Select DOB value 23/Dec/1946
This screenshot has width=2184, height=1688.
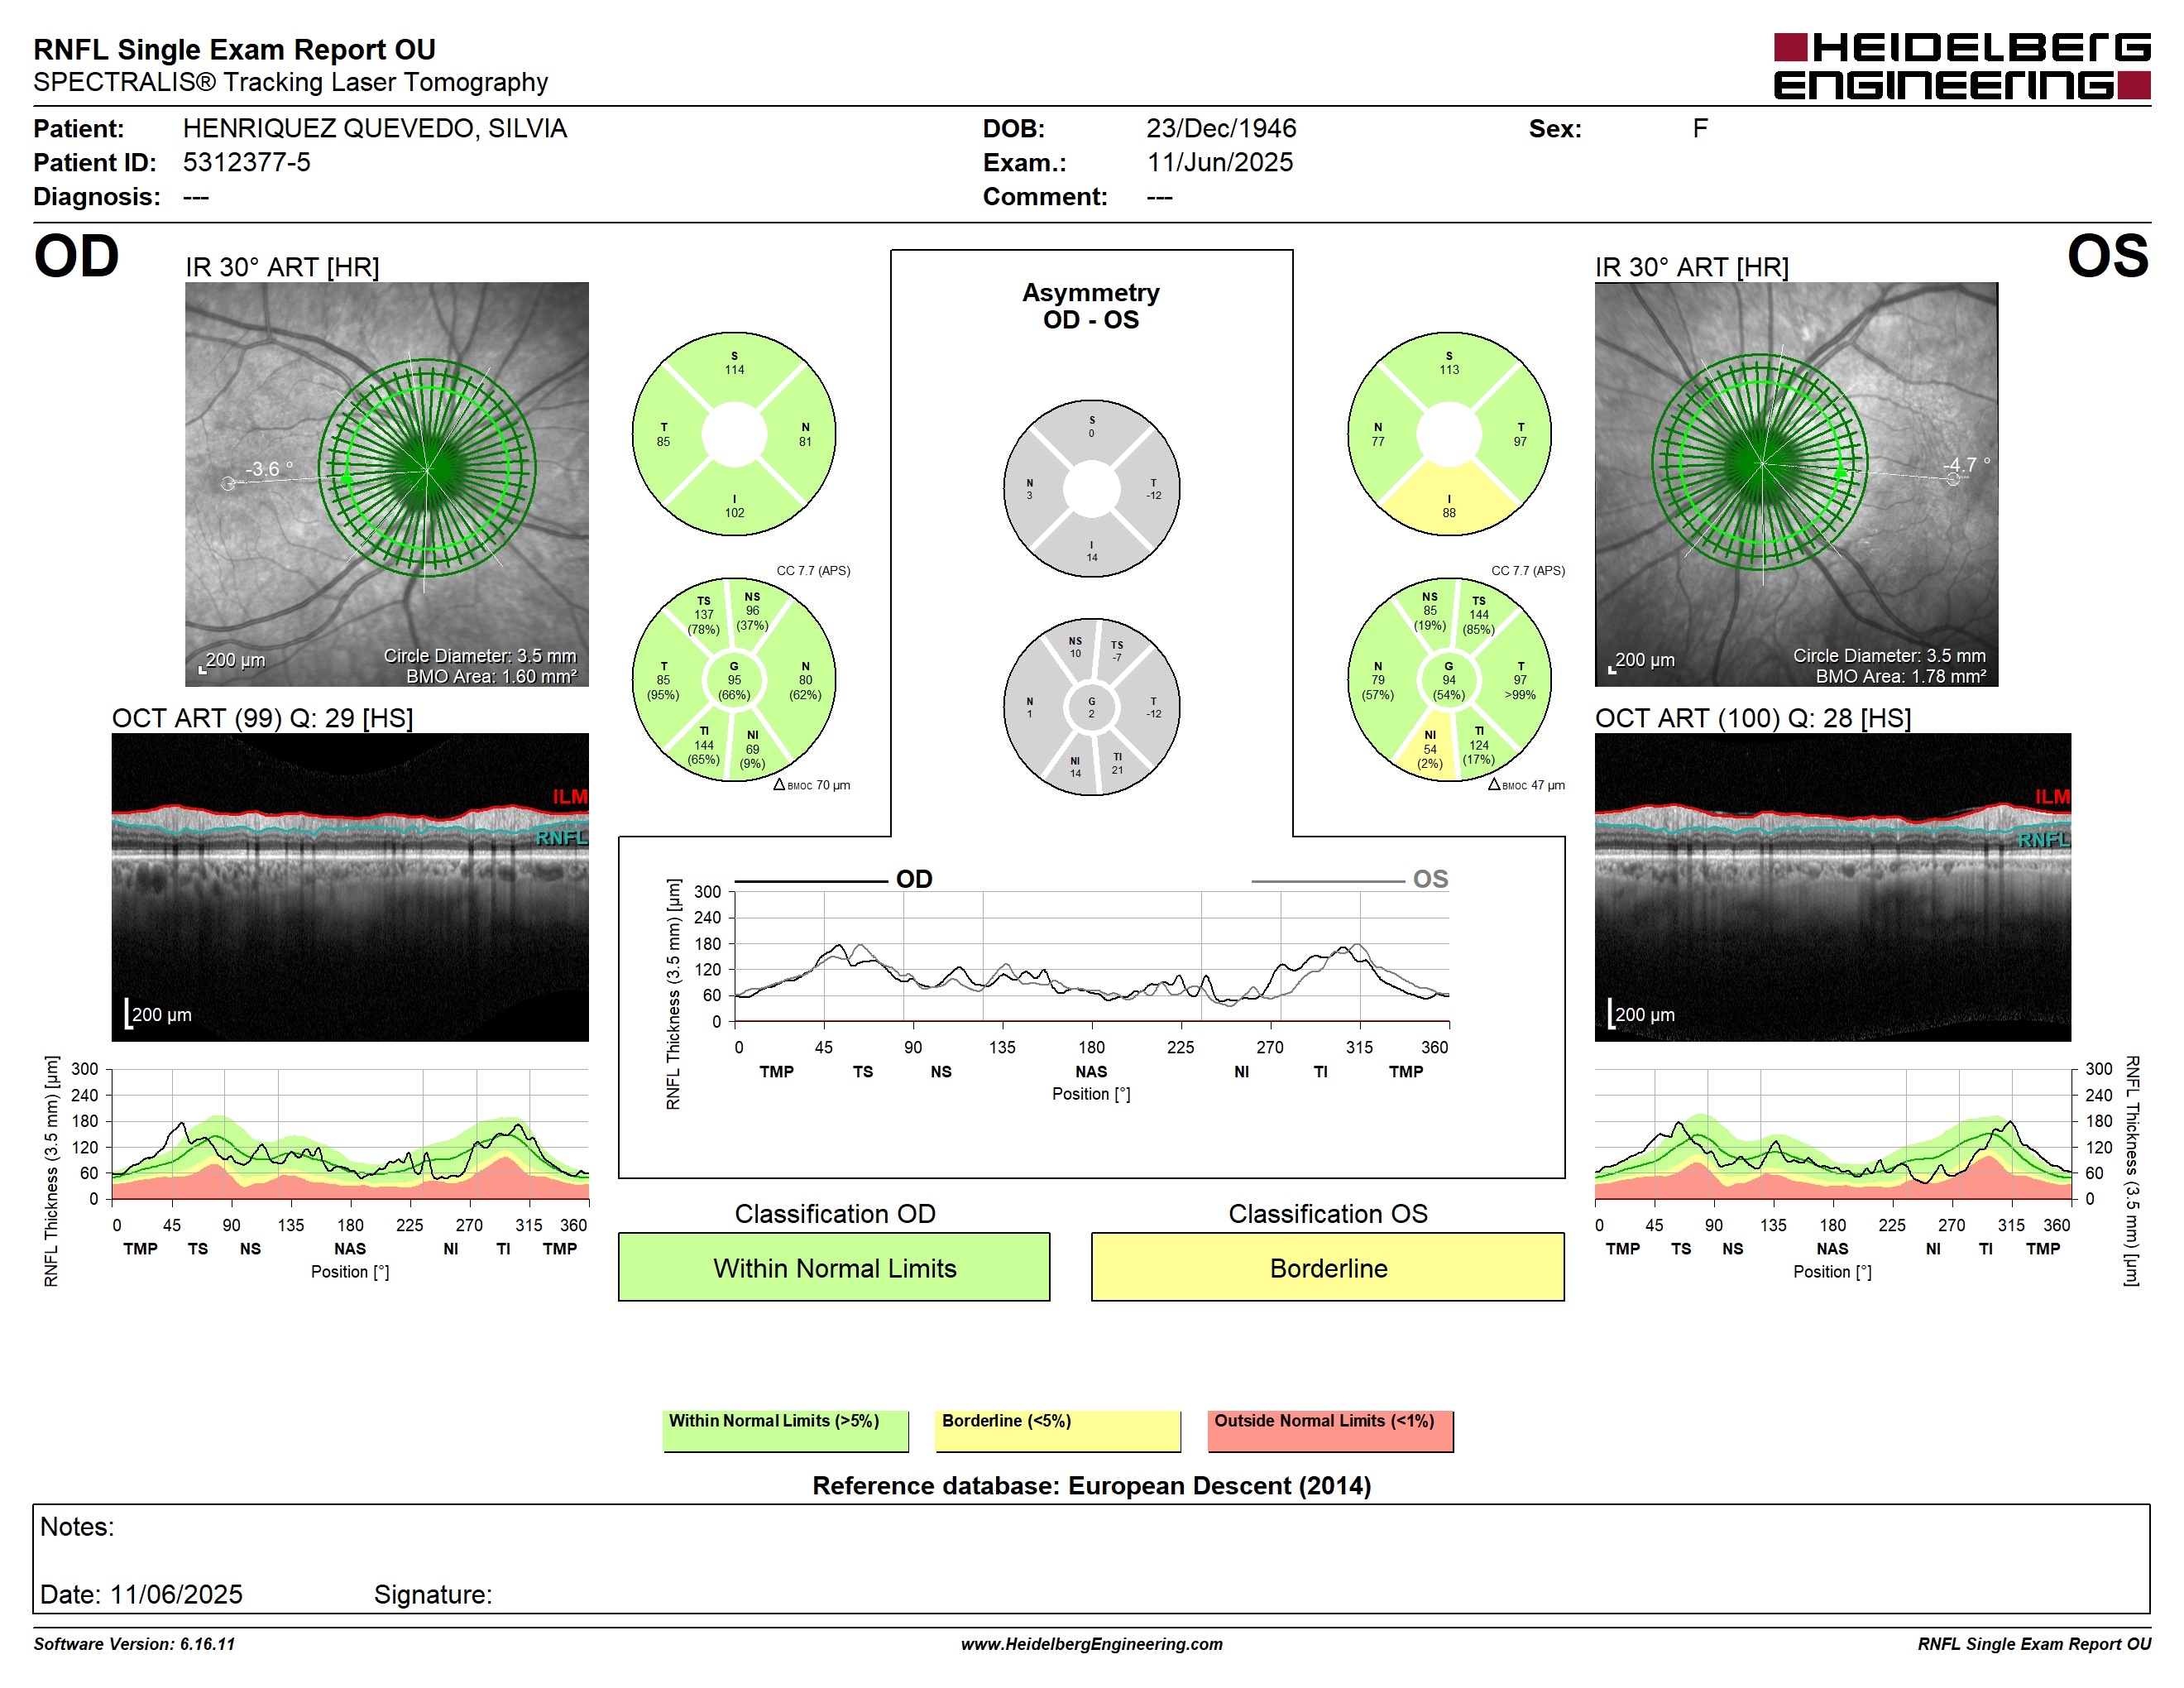click(1221, 128)
